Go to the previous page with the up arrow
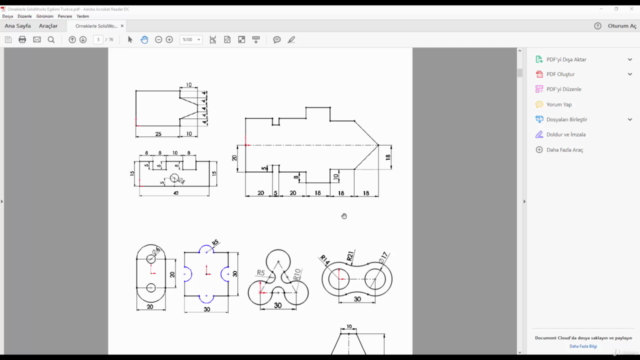 (x=72, y=40)
